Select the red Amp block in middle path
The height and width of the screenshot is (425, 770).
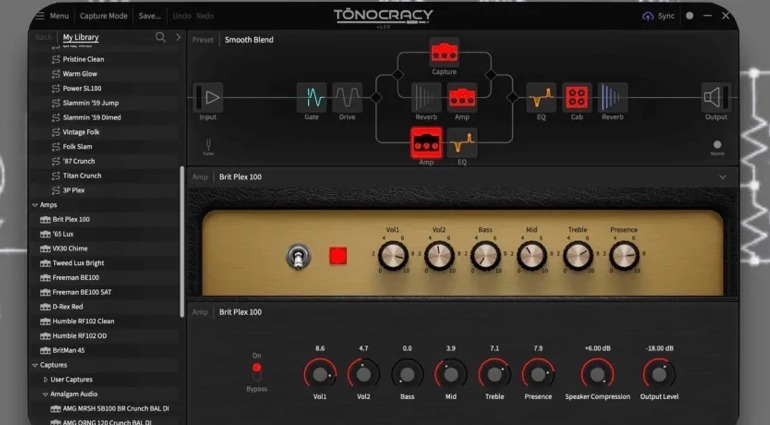pyautogui.click(x=462, y=97)
